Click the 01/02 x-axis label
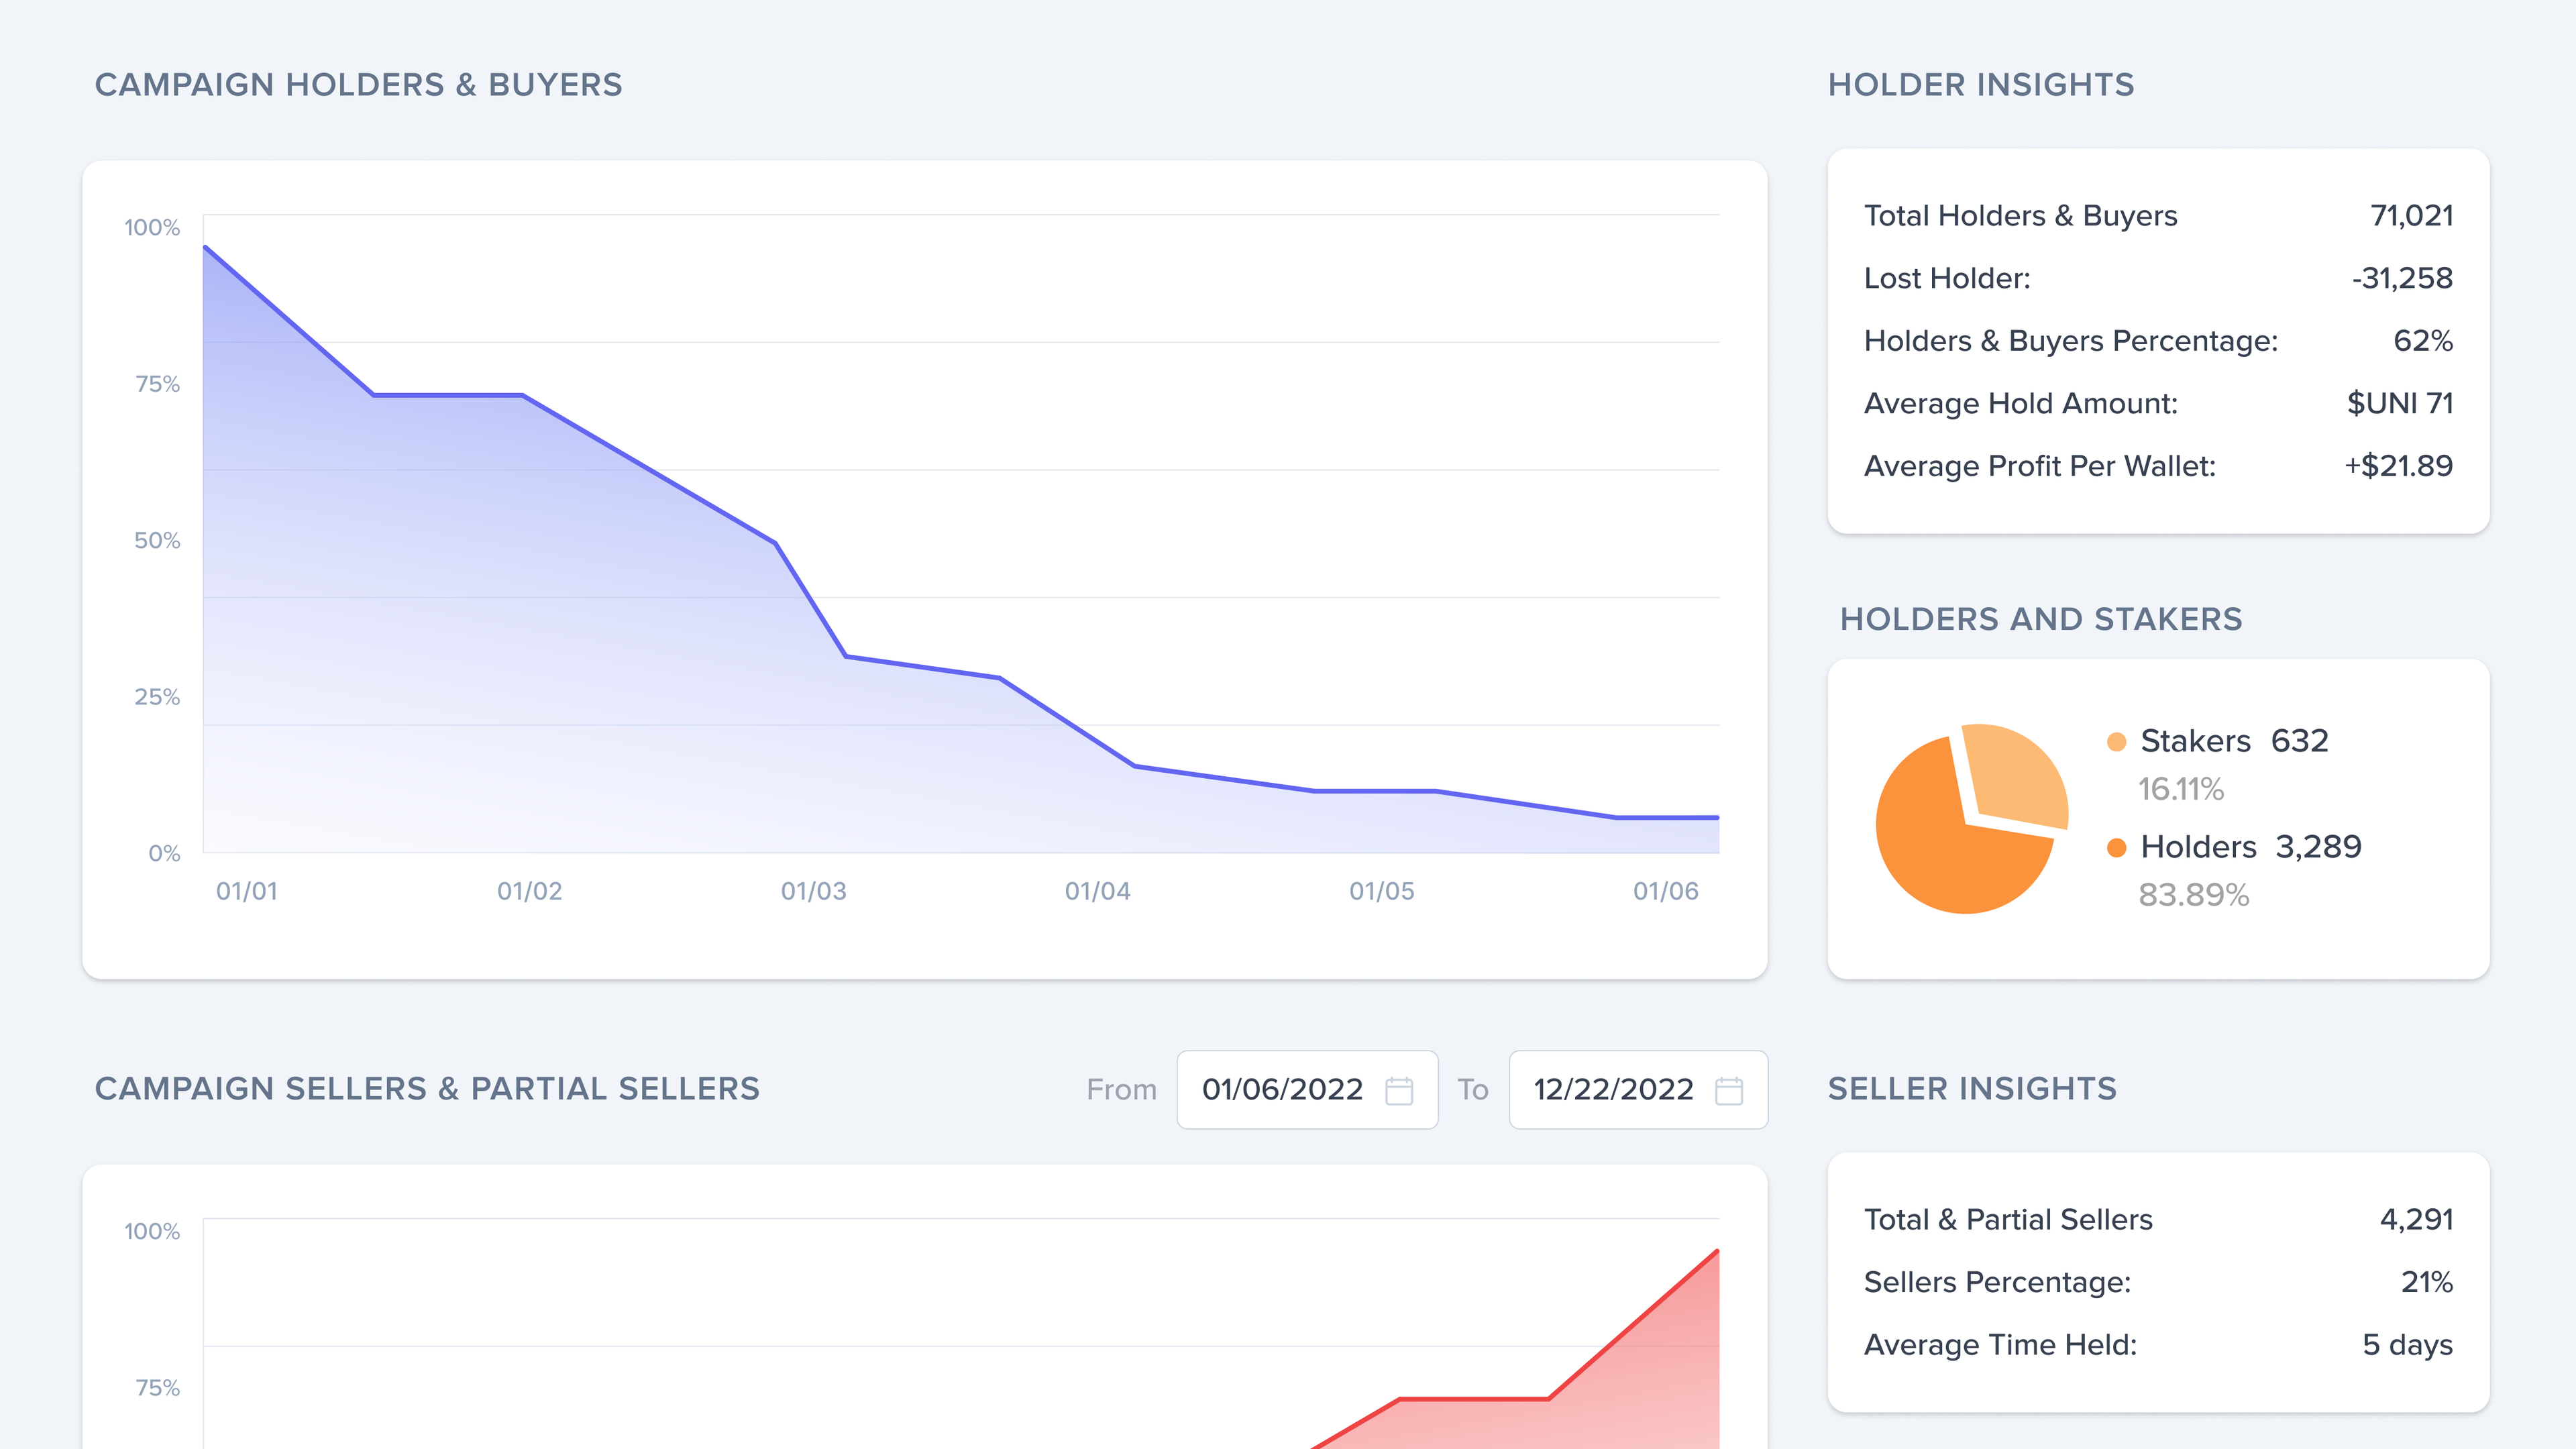Image resolution: width=2576 pixels, height=1449 pixels. point(530,891)
